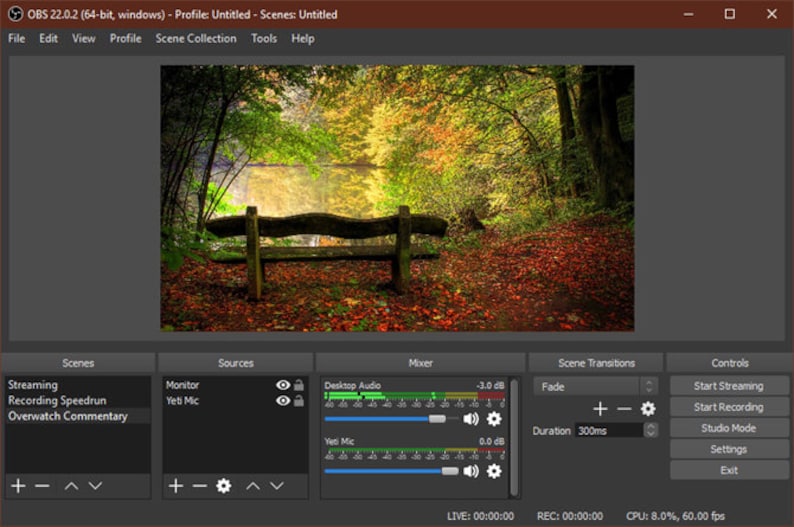The width and height of the screenshot is (794, 527).
Task: Open Settings from Controls panel
Action: (x=729, y=449)
